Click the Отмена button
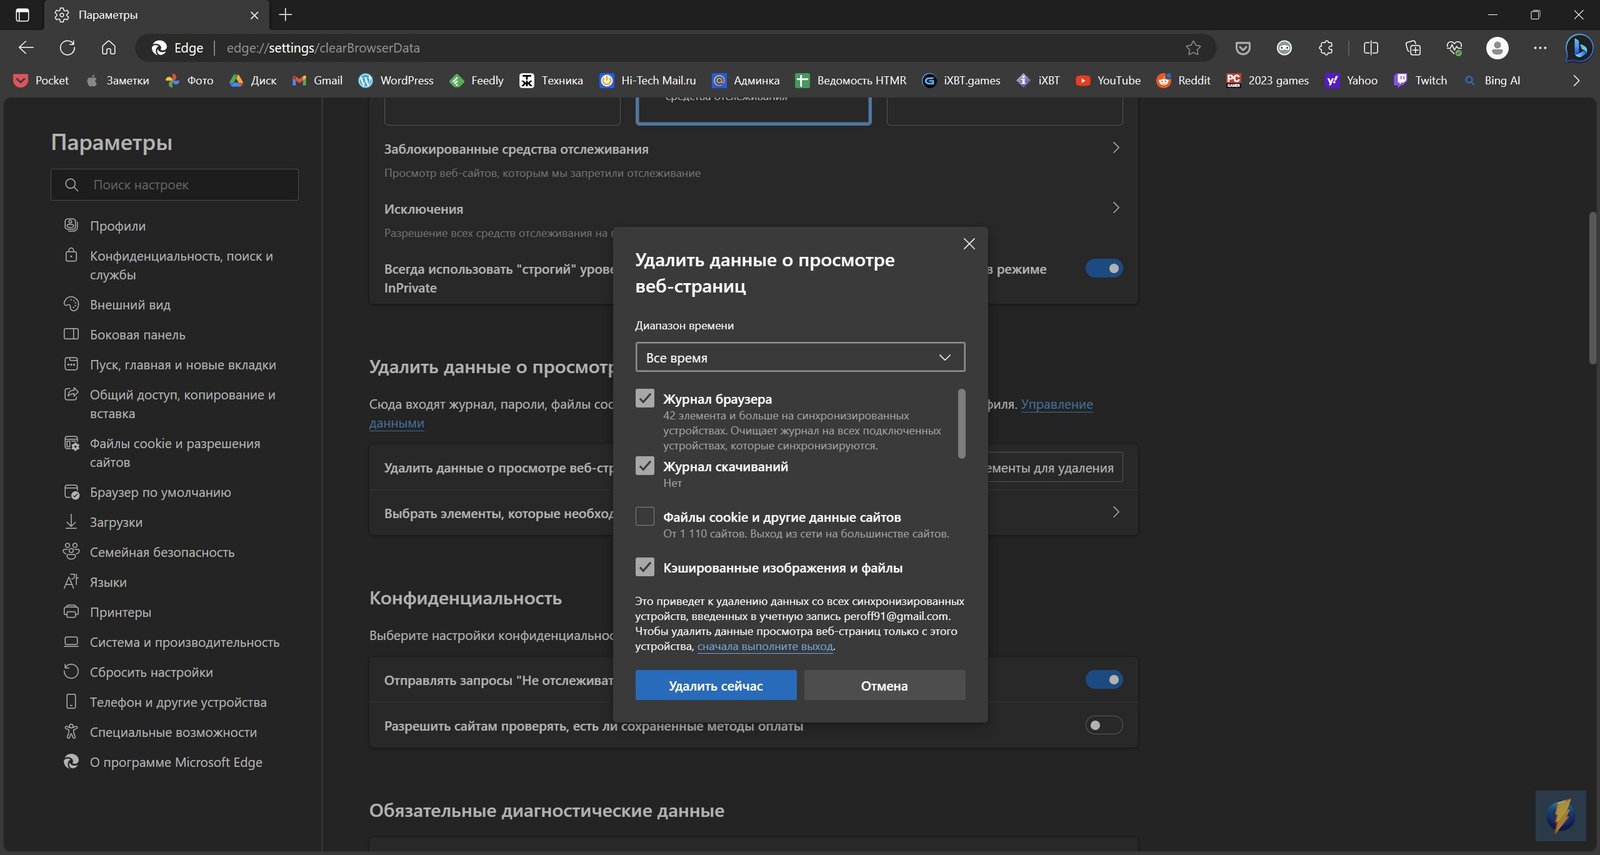 [884, 686]
